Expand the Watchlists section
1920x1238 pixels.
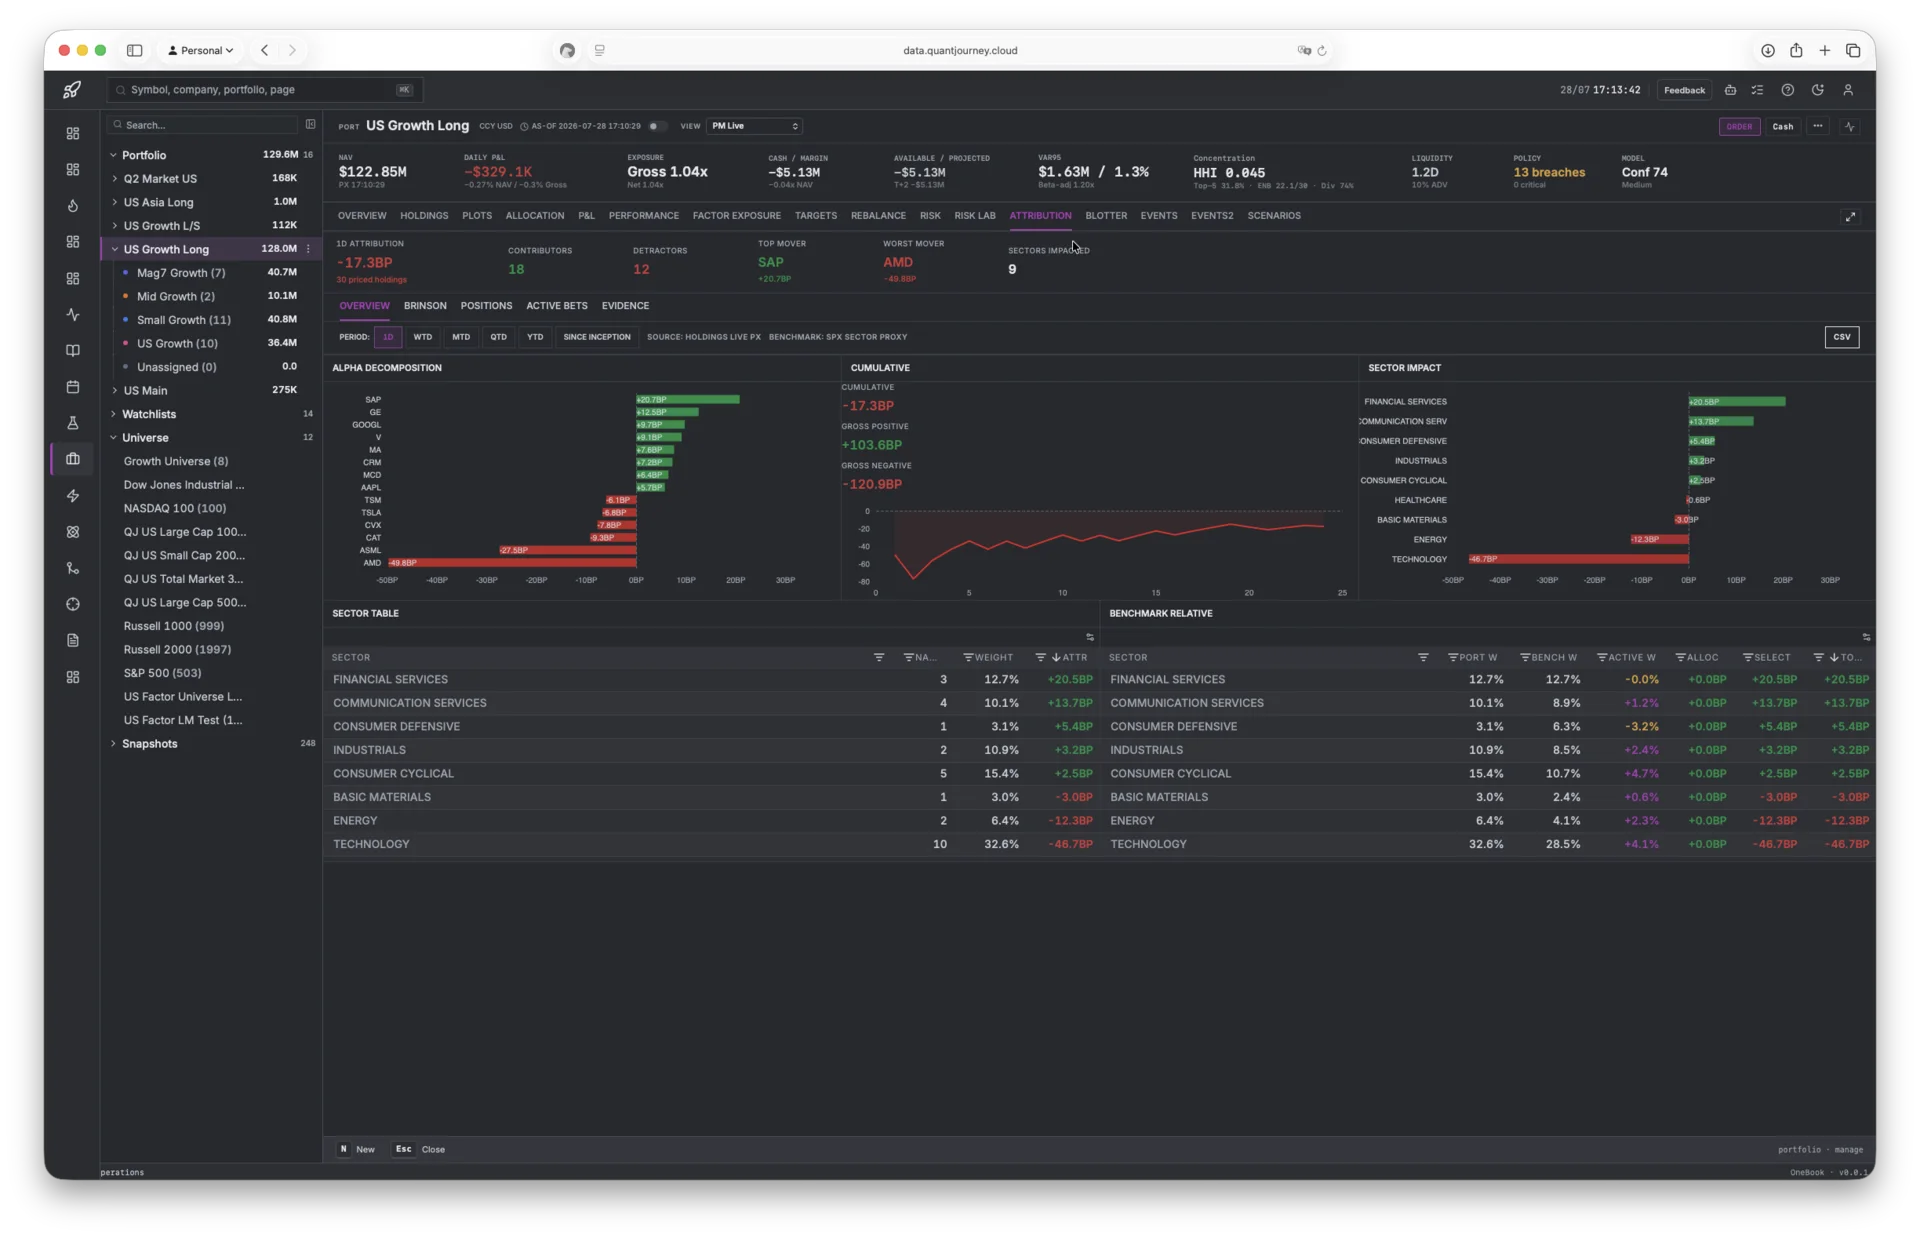point(113,414)
